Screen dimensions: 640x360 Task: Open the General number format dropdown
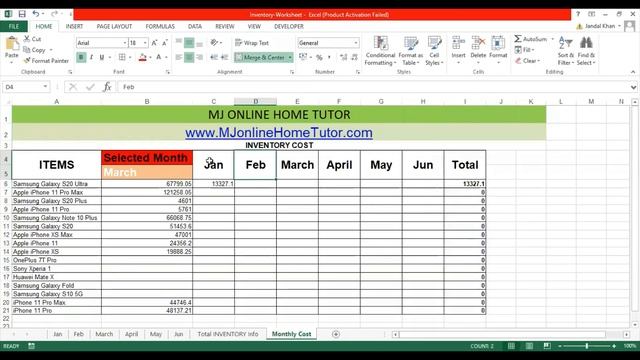pyautogui.click(x=356, y=43)
